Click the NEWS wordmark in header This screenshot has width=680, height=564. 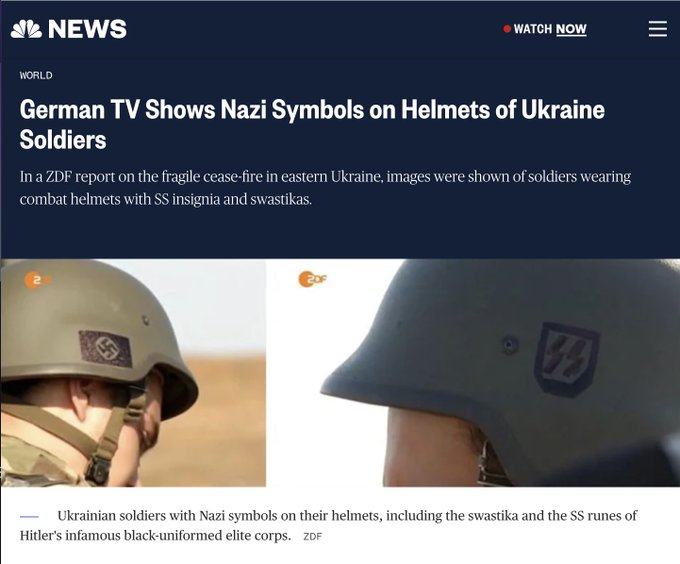(87, 29)
